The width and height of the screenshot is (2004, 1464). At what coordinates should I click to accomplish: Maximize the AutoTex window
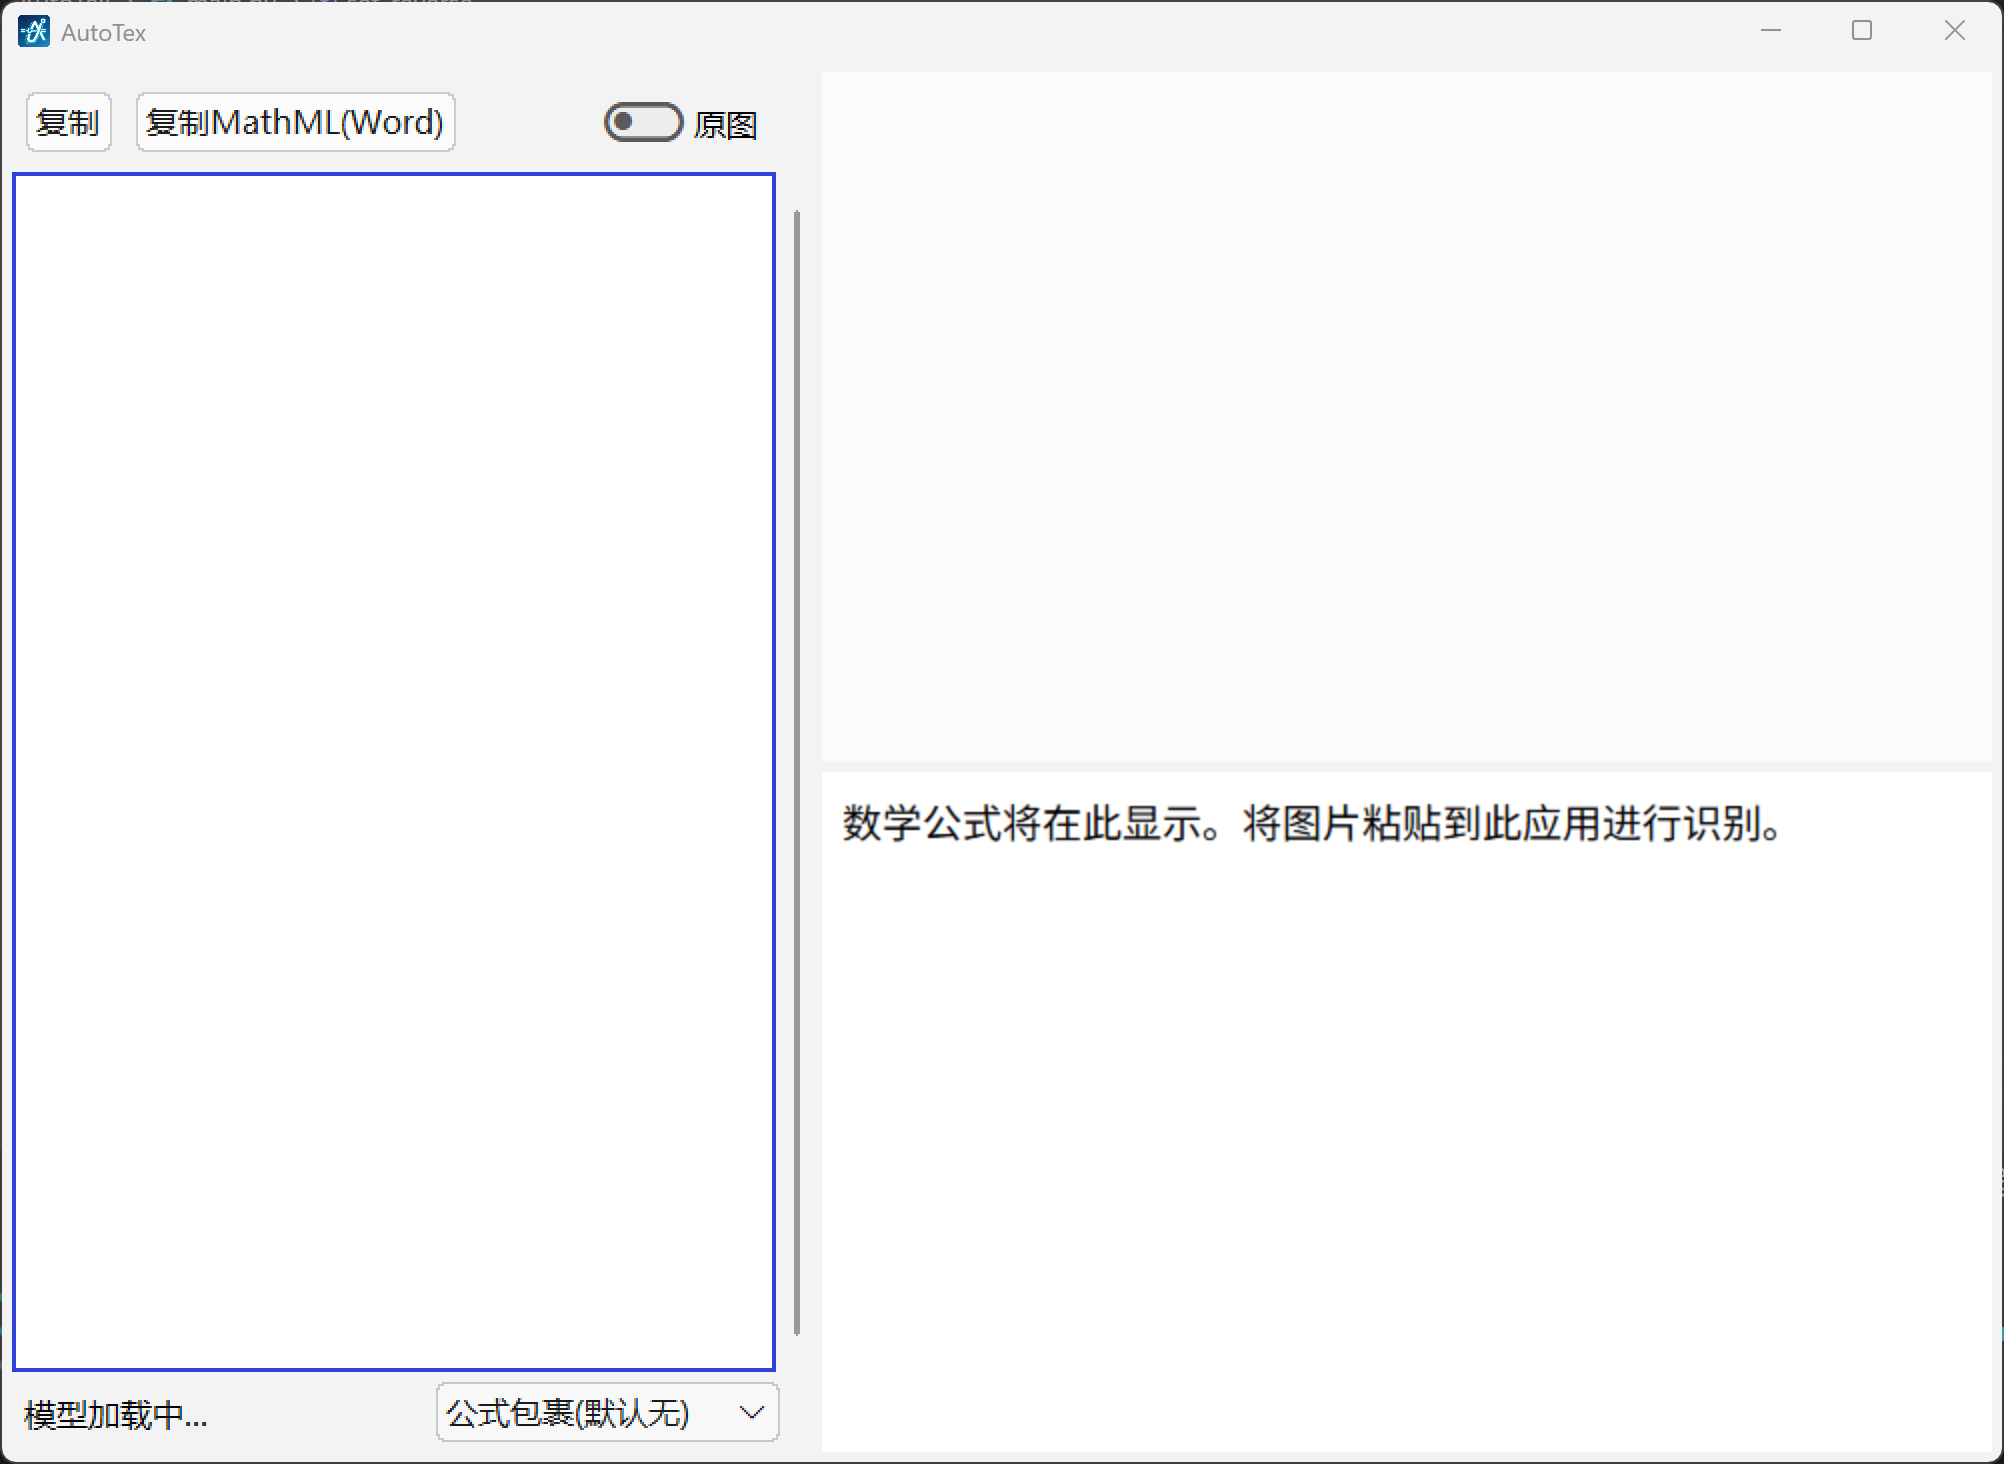pos(1862,30)
